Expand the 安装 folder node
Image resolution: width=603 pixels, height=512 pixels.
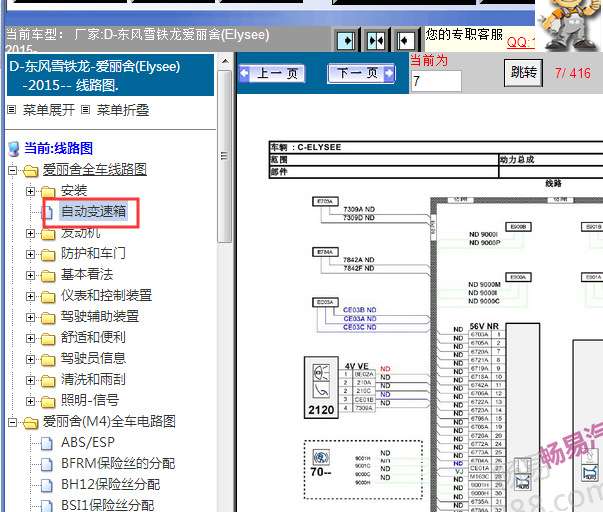point(30,191)
